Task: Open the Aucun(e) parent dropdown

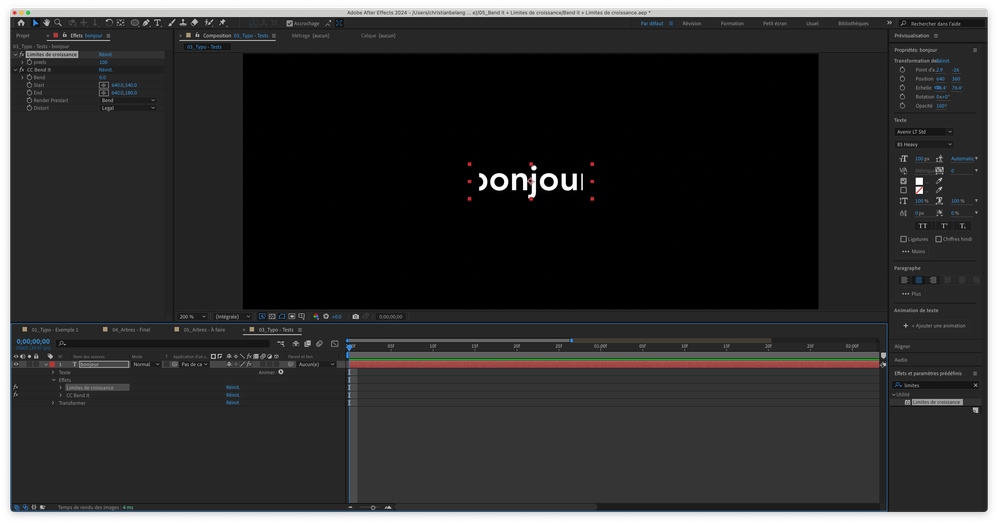Action: pyautogui.click(x=316, y=365)
